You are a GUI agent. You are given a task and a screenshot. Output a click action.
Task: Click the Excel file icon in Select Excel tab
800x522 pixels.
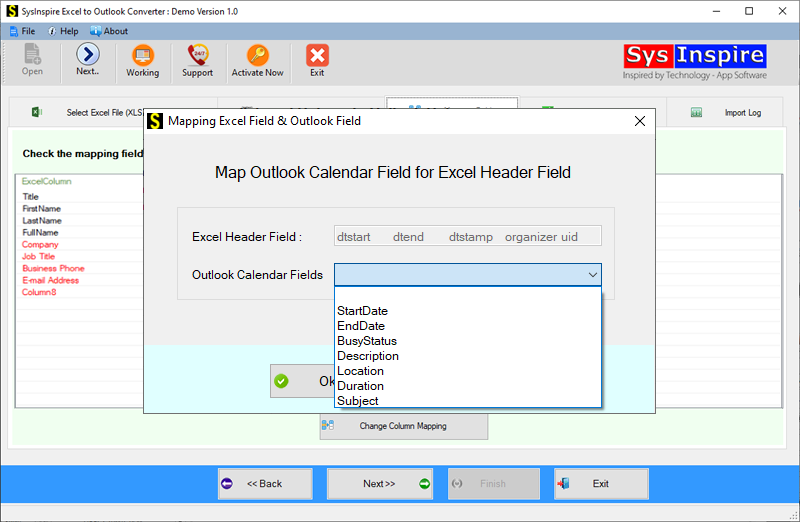(x=37, y=112)
